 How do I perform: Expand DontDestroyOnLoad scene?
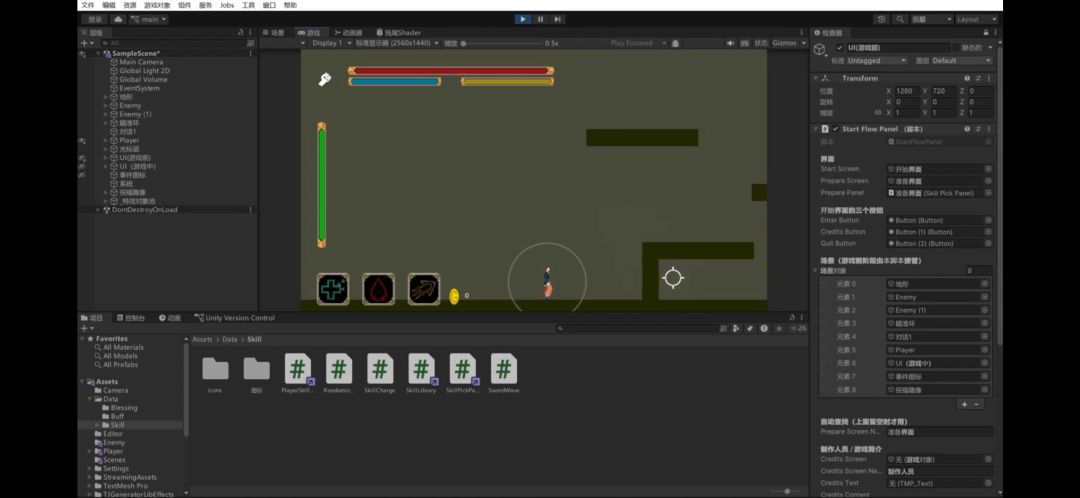98,210
